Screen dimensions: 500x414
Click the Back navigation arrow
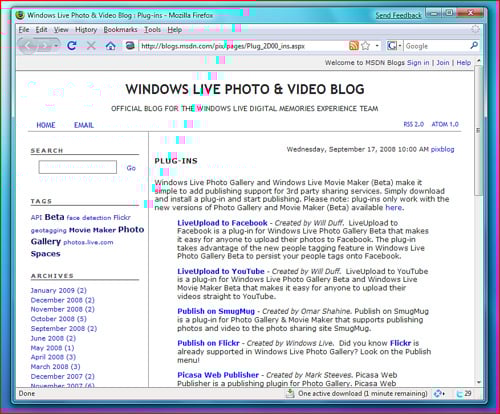29,46
